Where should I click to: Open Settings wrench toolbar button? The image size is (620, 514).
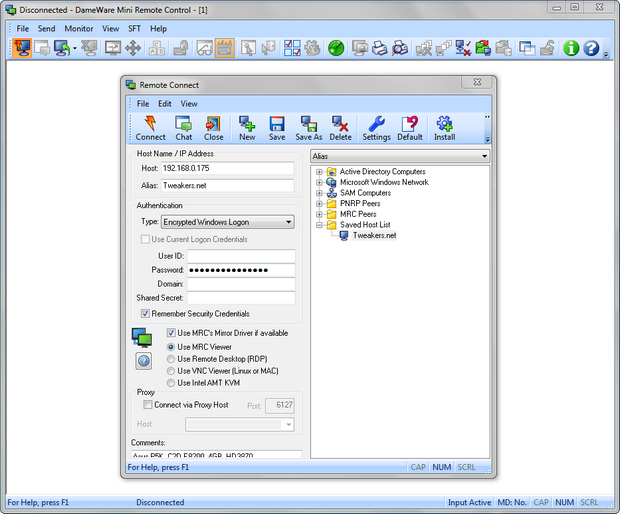coord(376,128)
